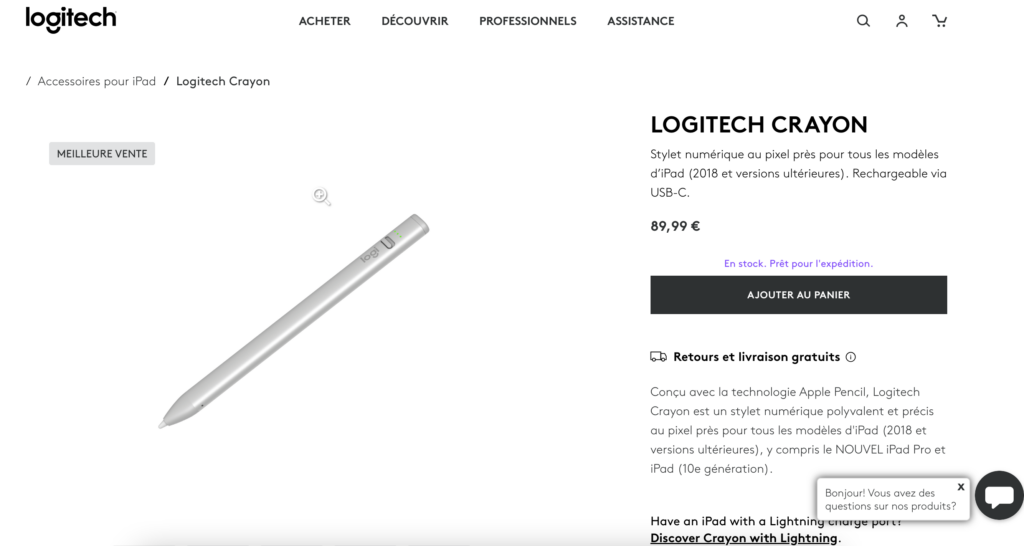The image size is (1024, 546).
Task: Open the shopping cart icon
Action: coord(939,21)
